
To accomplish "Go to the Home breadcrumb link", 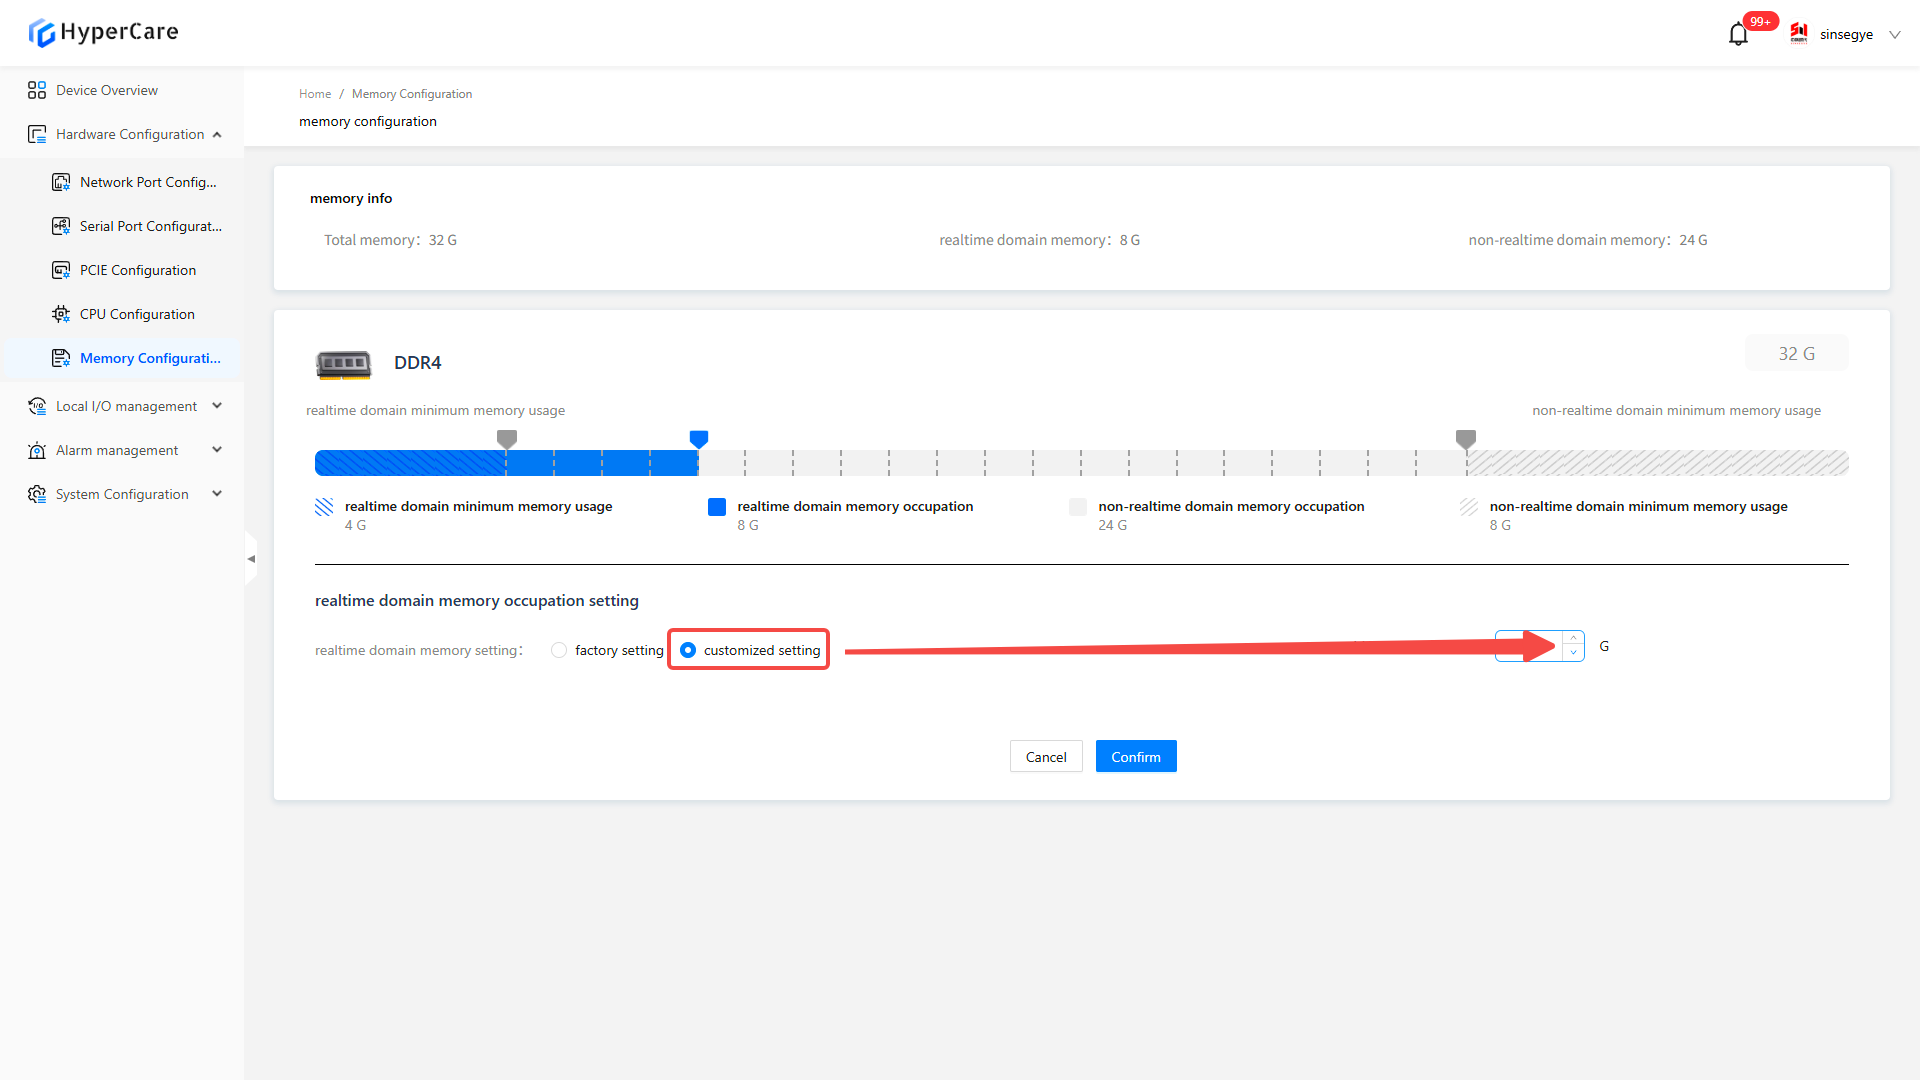I will 315,94.
